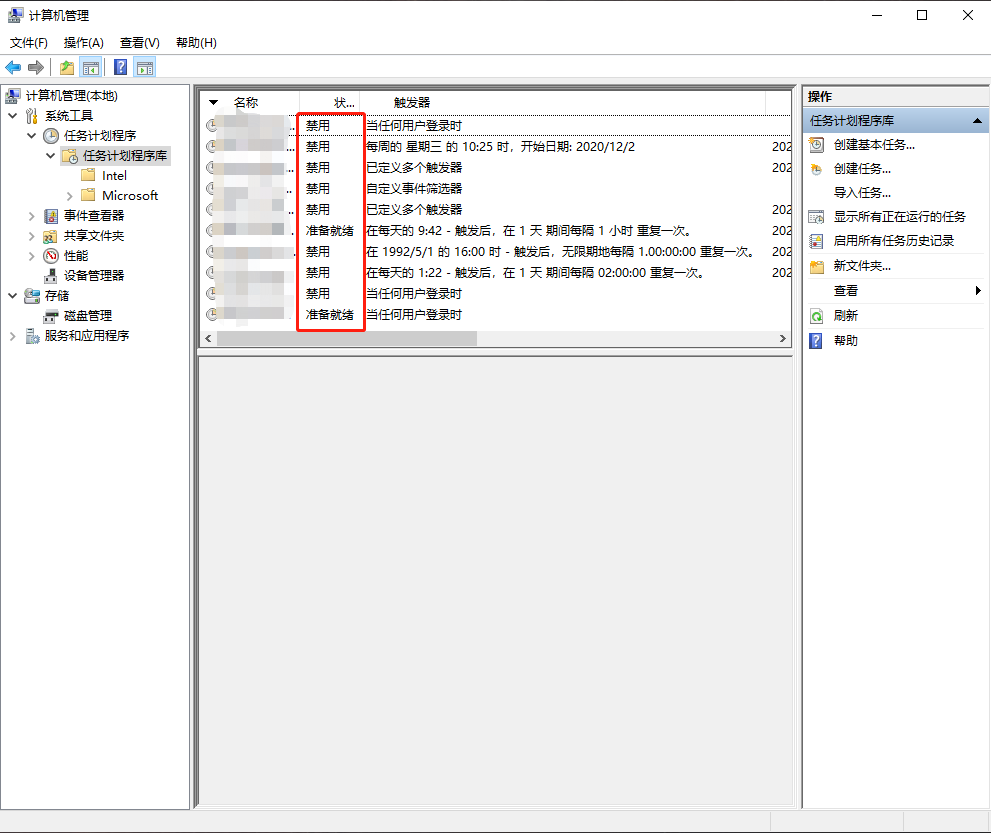Screen dimensions: 991x833
Task: Click the blue Help toolbar icon
Action: point(121,68)
